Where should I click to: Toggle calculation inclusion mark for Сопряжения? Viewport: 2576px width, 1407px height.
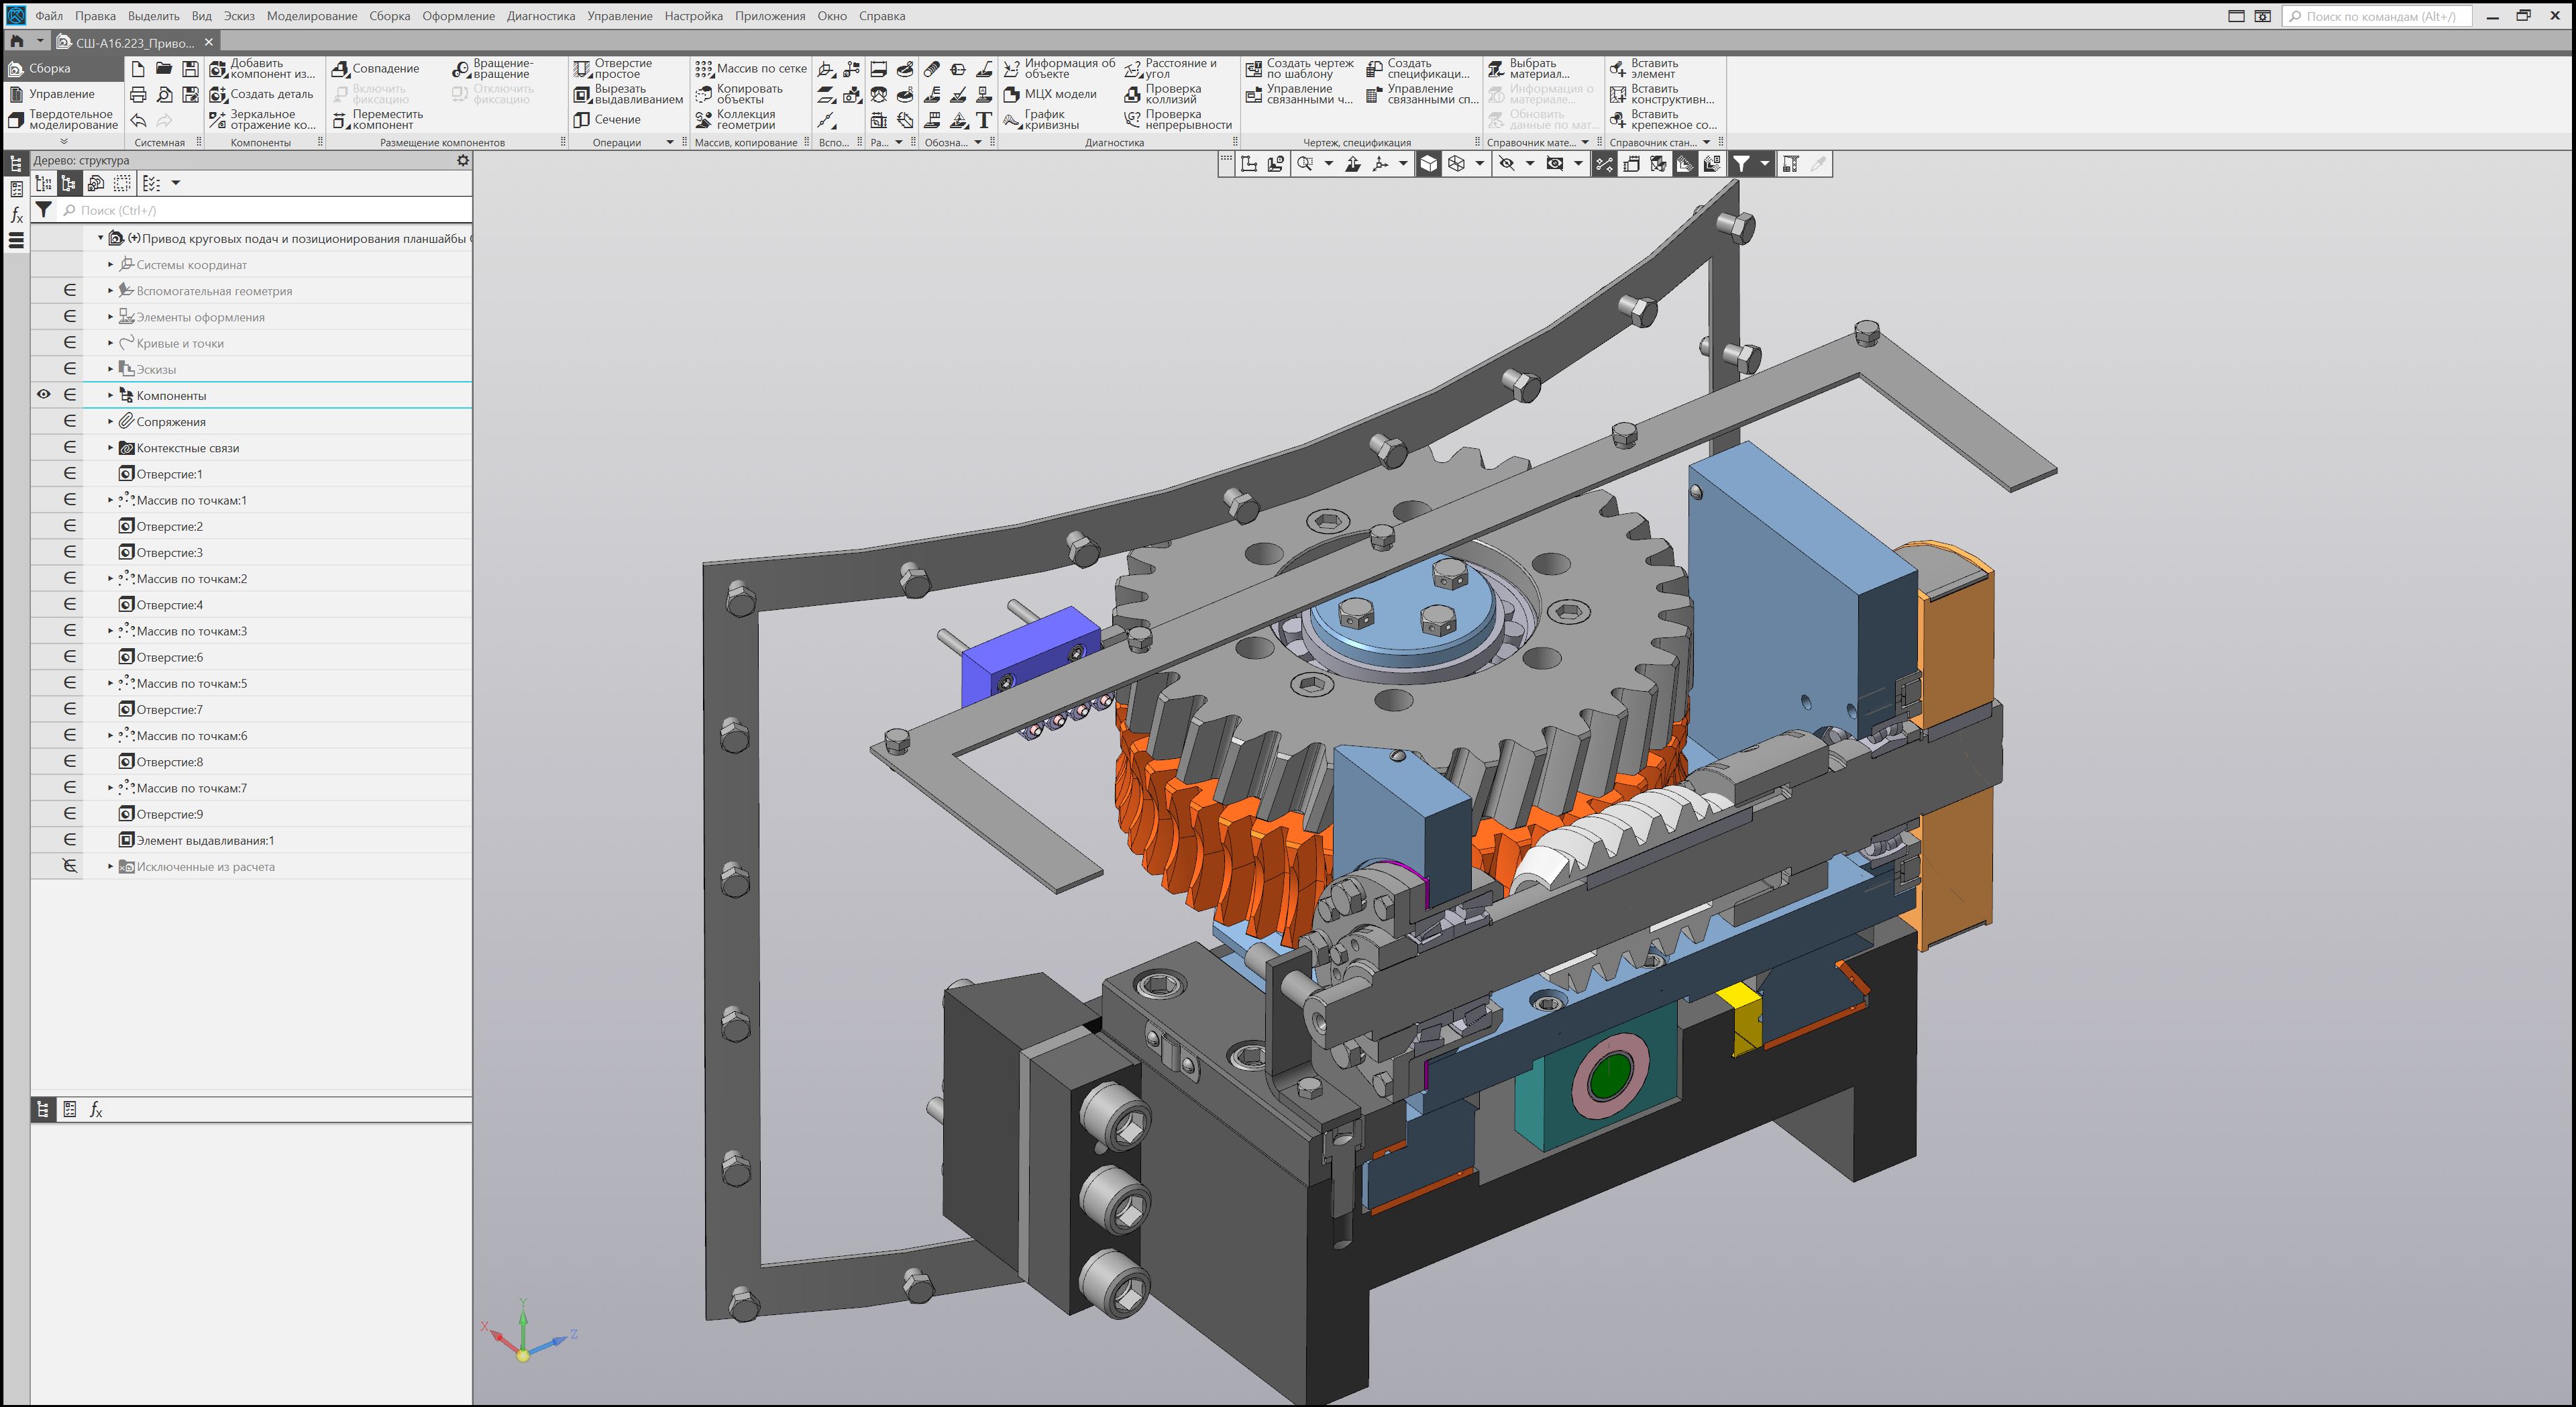70,421
